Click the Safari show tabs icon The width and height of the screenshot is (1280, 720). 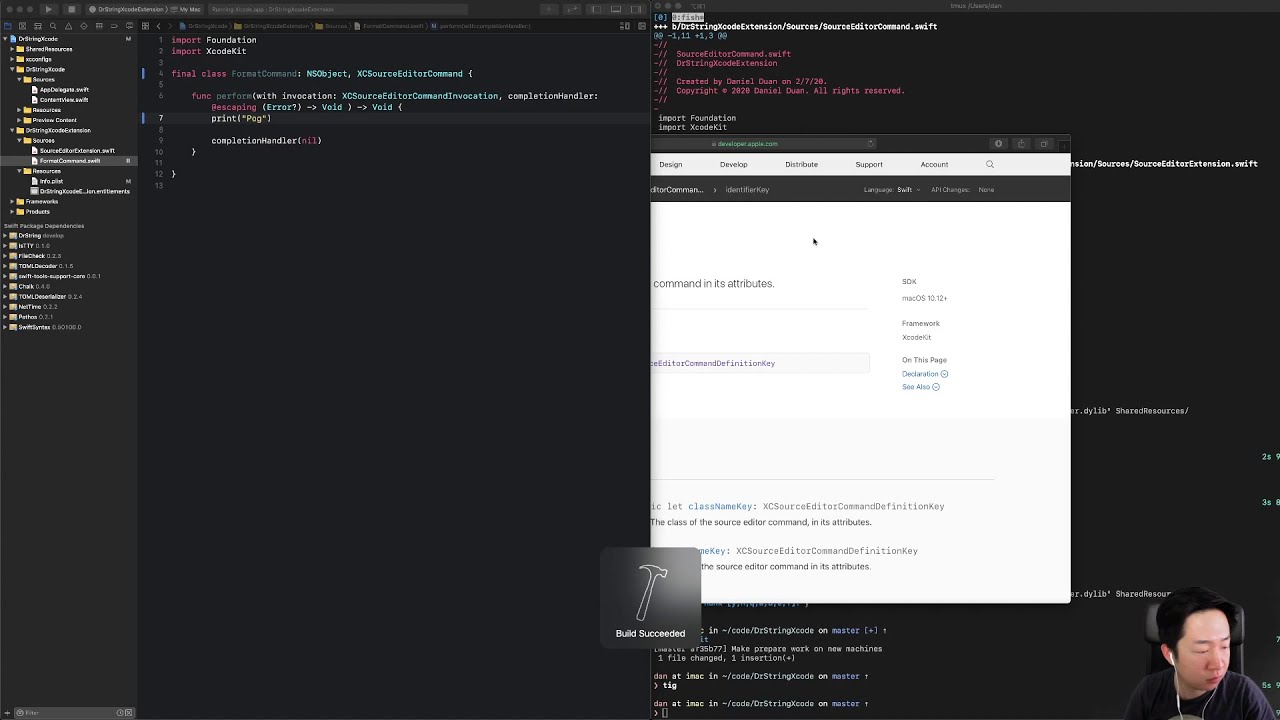1044,144
